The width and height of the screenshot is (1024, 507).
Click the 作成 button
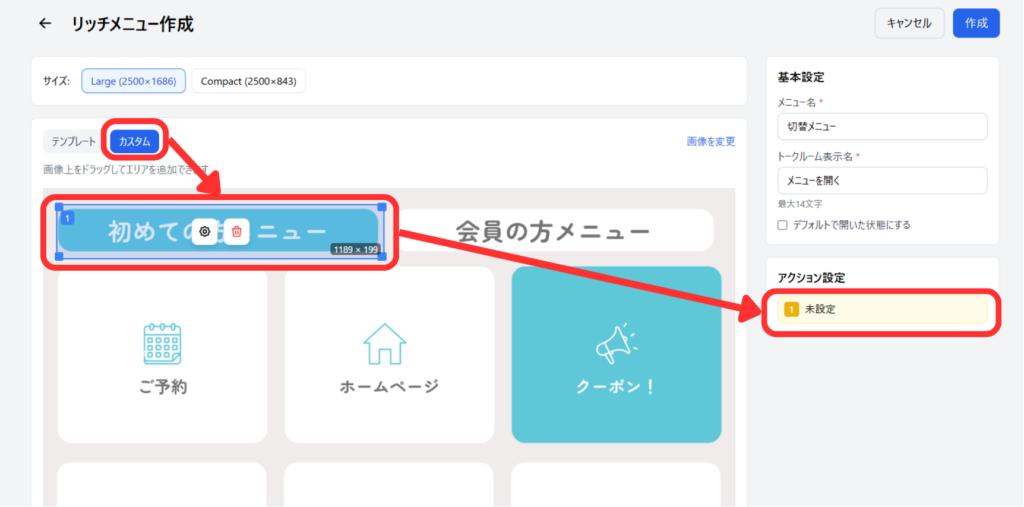pos(976,23)
